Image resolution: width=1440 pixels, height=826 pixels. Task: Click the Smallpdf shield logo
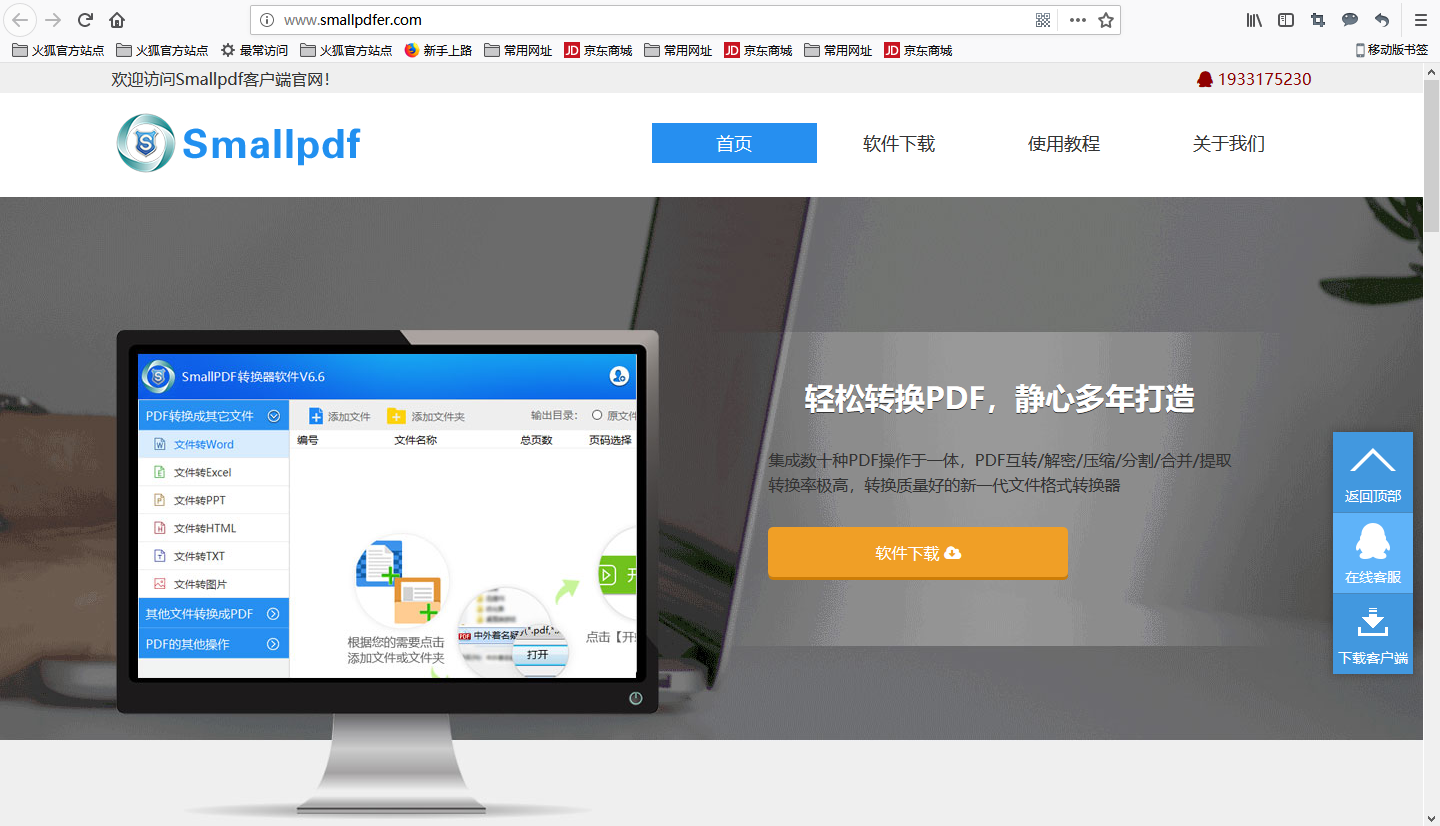146,144
